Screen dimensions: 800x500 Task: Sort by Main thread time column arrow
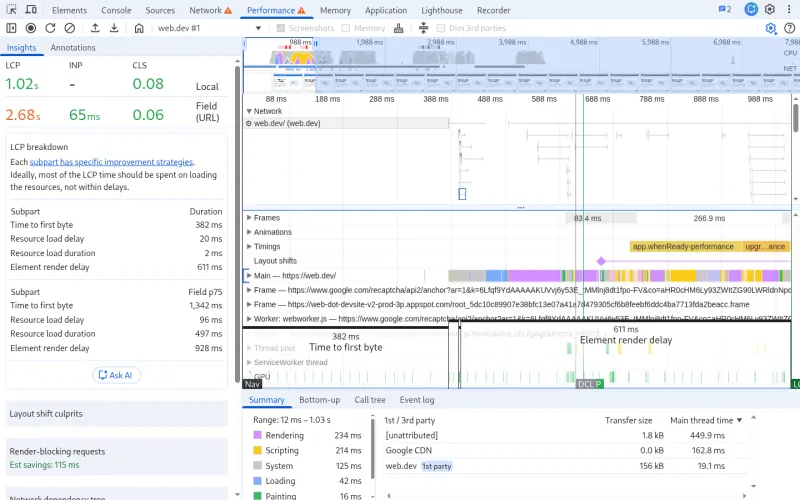[739, 420]
